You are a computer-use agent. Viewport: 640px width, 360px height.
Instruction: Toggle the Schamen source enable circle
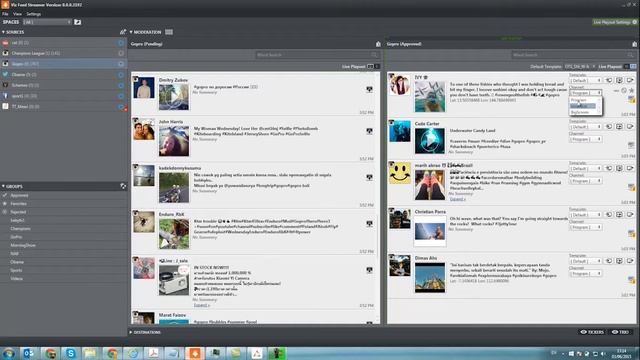(121, 85)
